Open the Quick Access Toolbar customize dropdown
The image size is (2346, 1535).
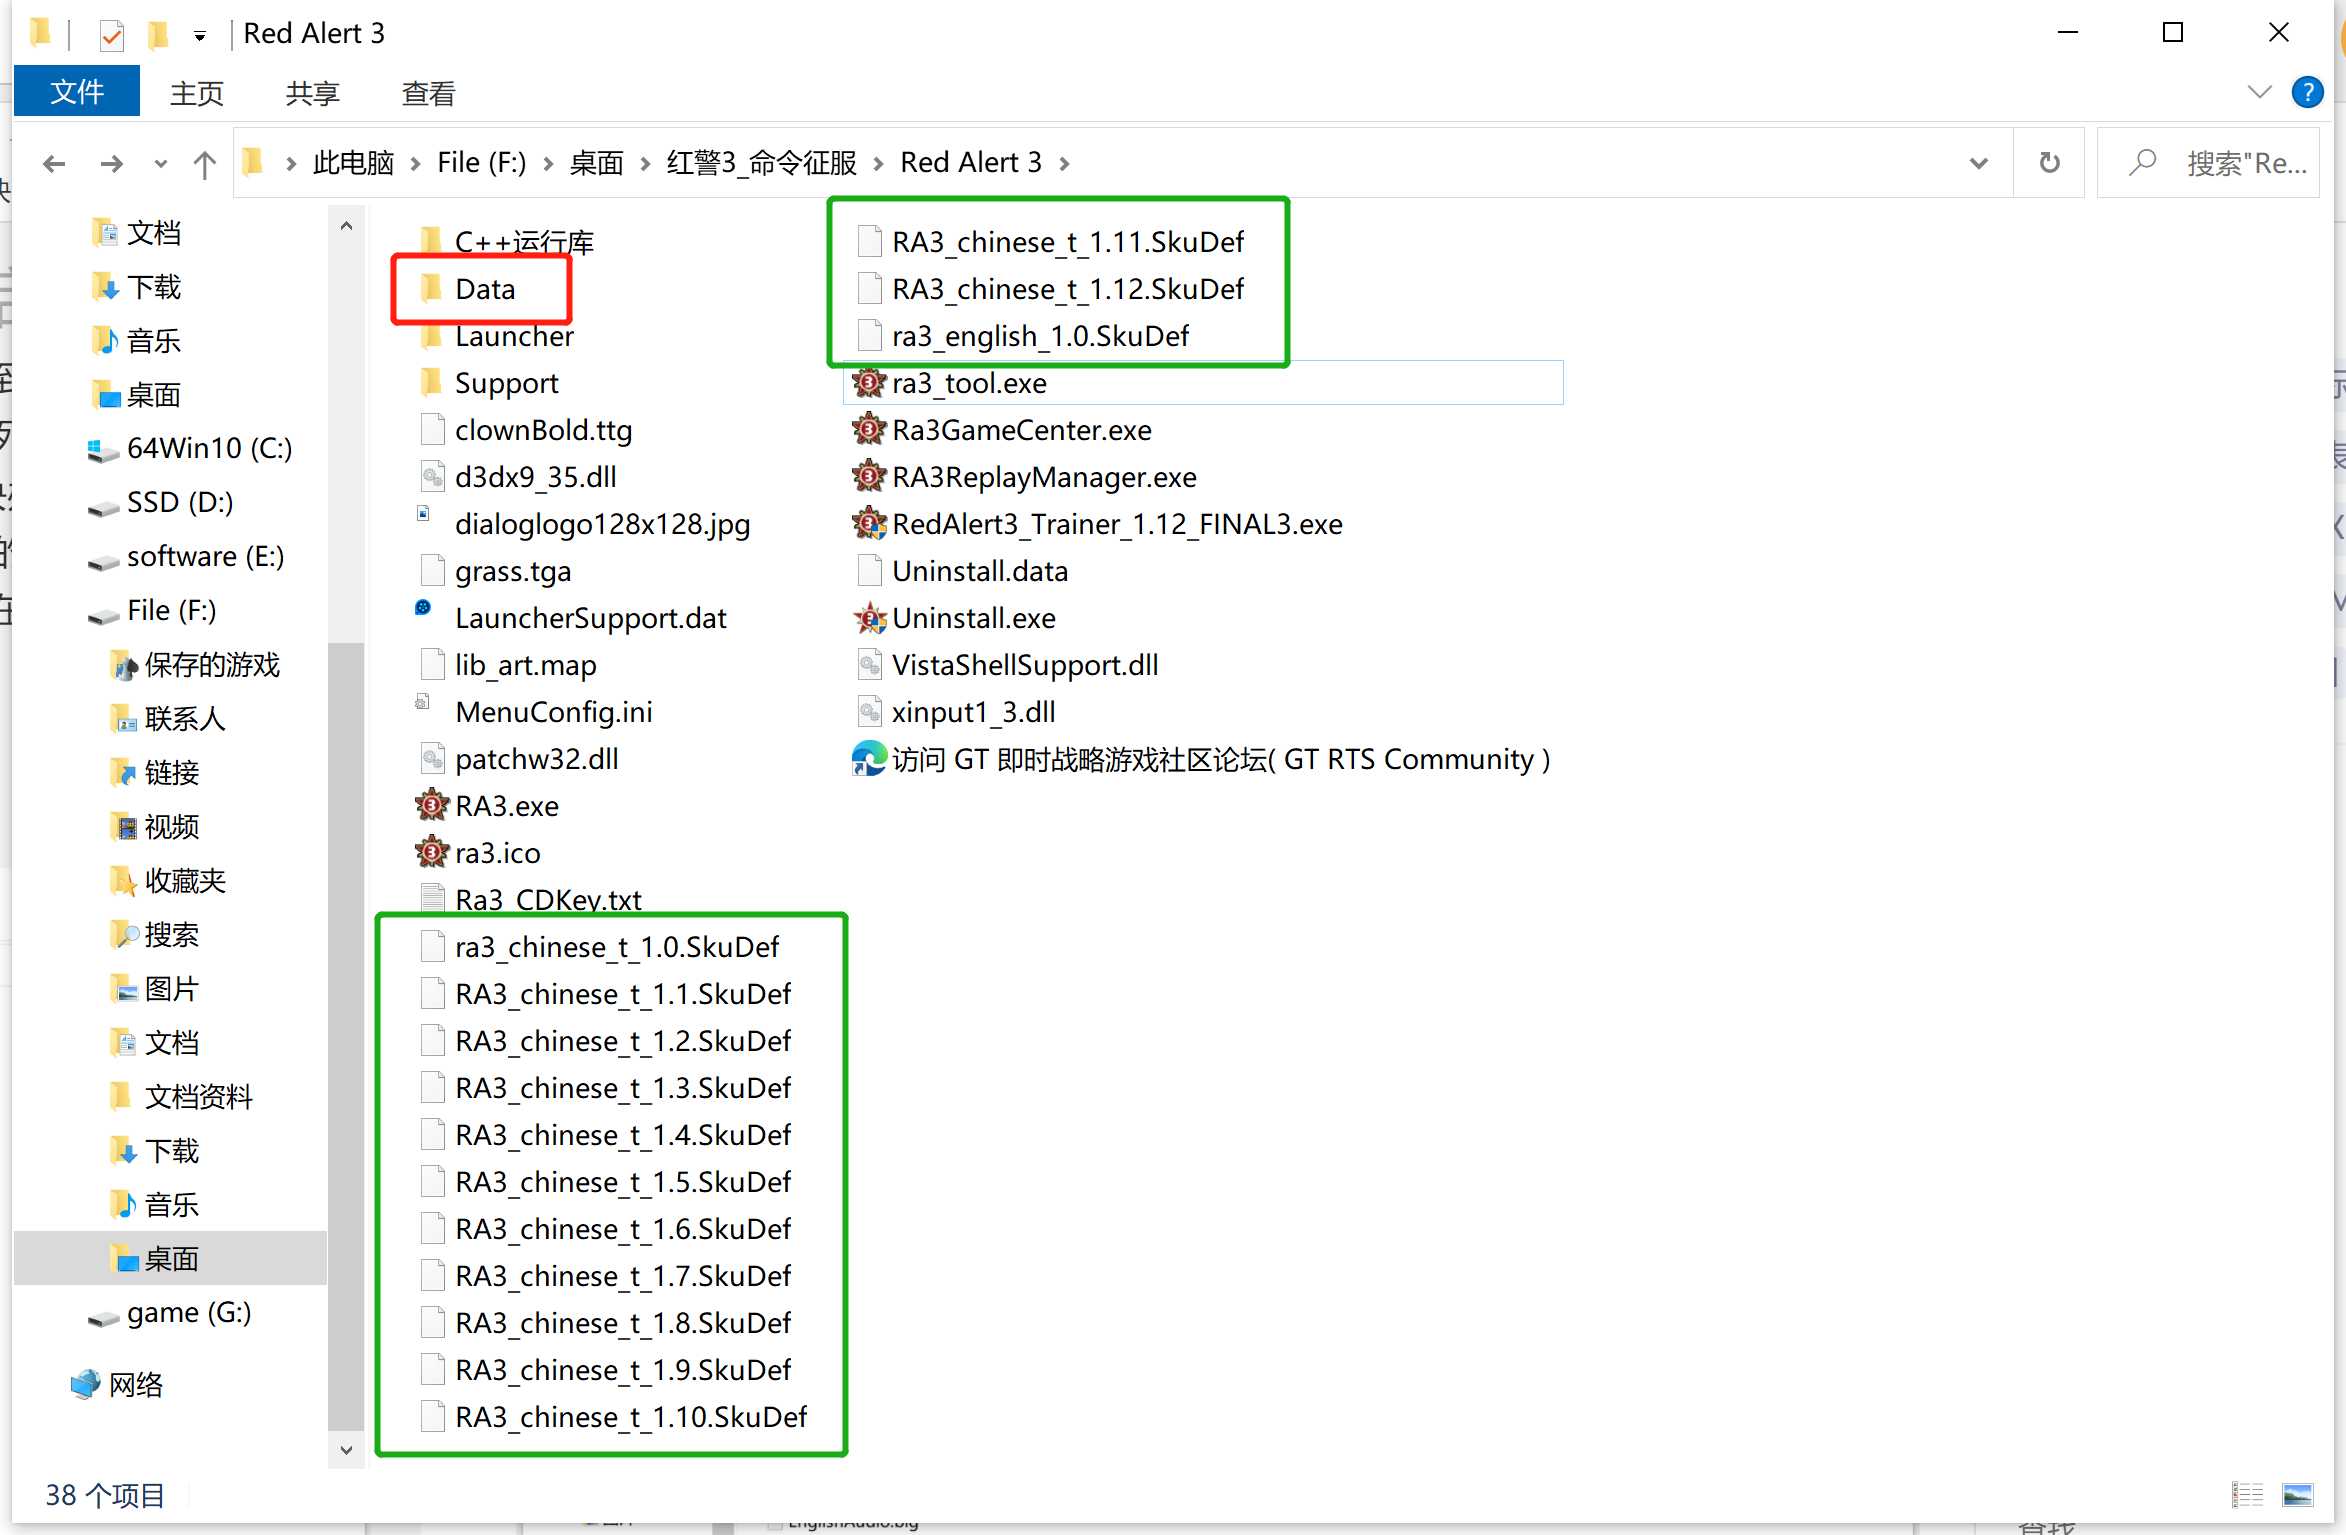200,36
